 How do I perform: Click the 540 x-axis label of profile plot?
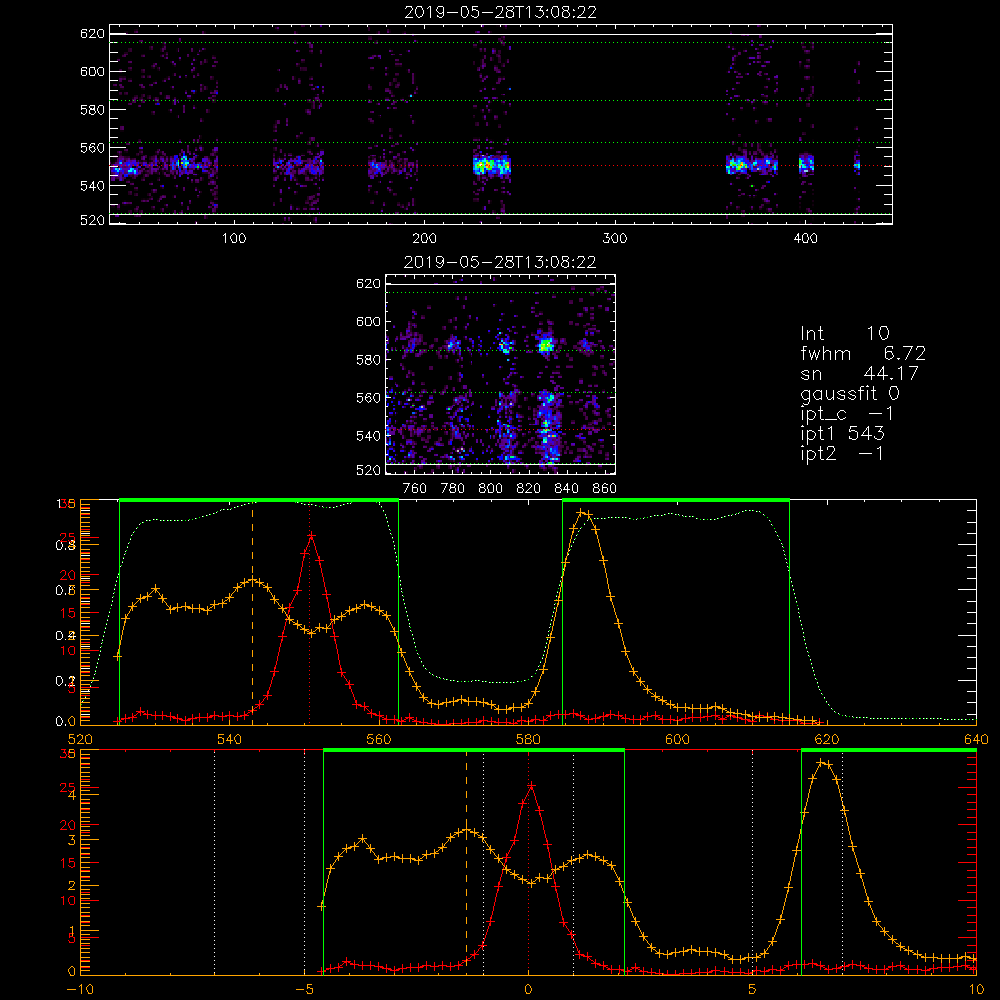(230, 739)
